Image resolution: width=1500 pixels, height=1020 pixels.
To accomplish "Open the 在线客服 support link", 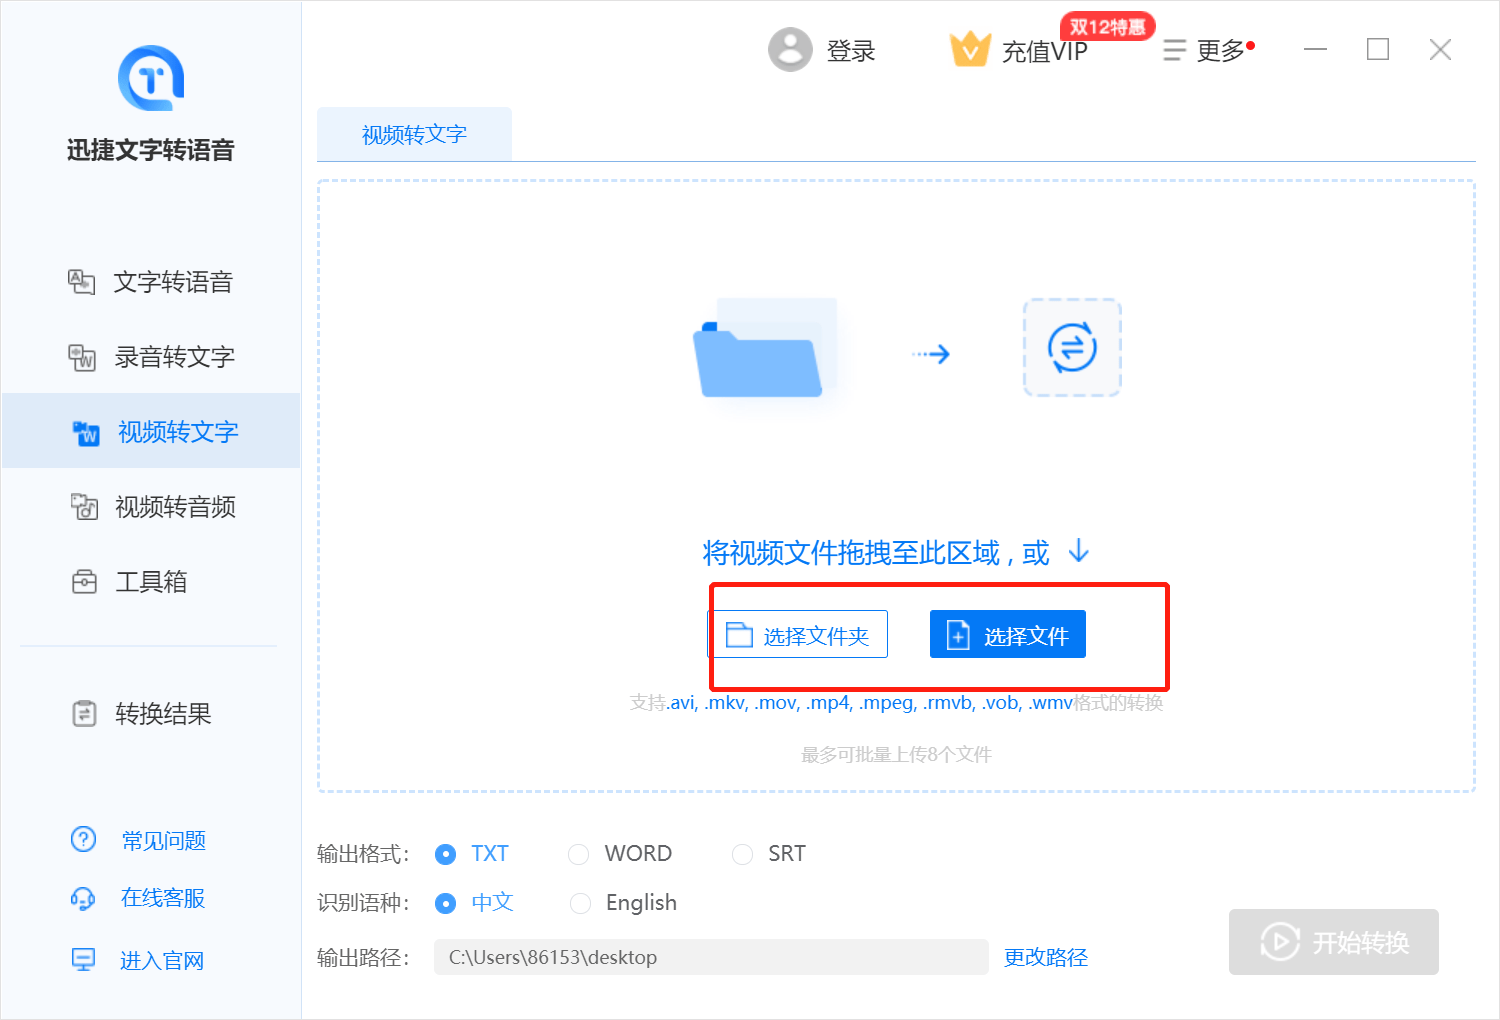I will [x=163, y=898].
